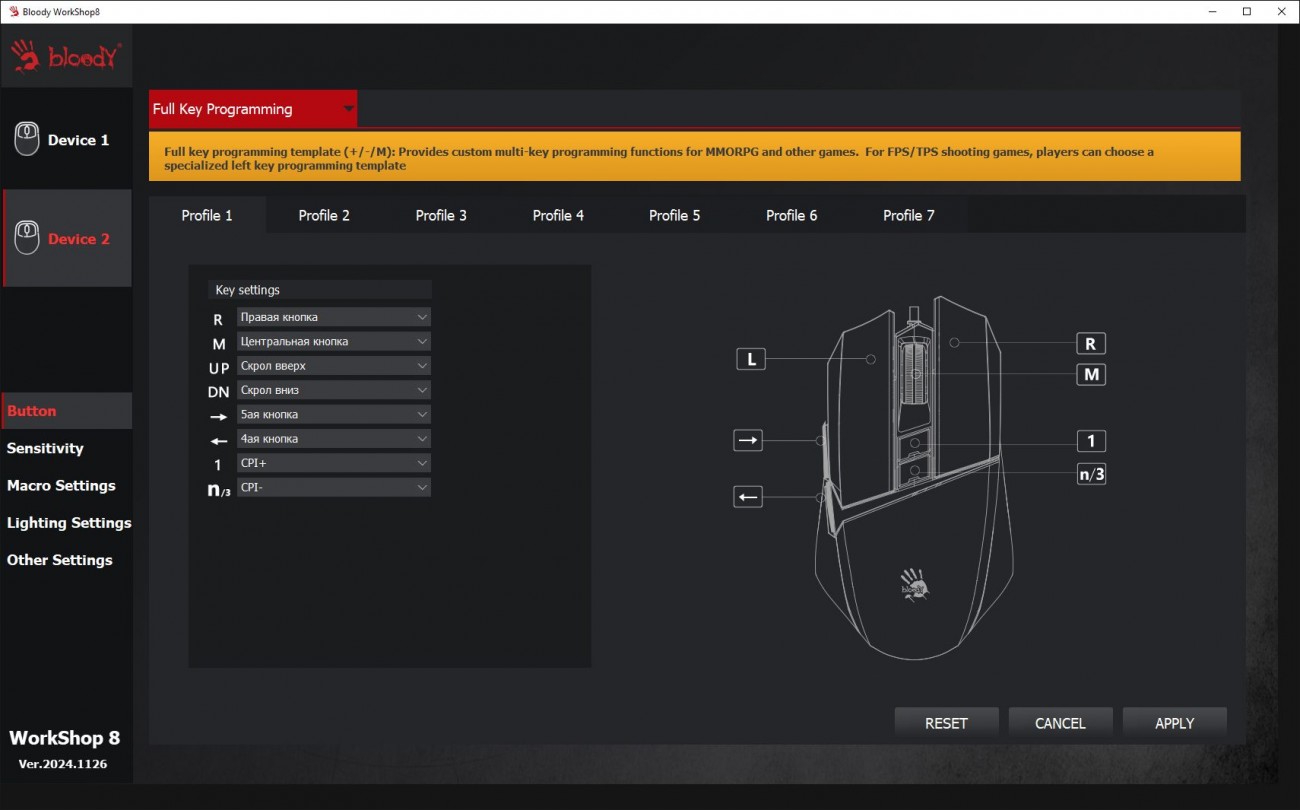Open Lighting Settings section
1300x810 pixels.
pyautogui.click(x=69, y=523)
